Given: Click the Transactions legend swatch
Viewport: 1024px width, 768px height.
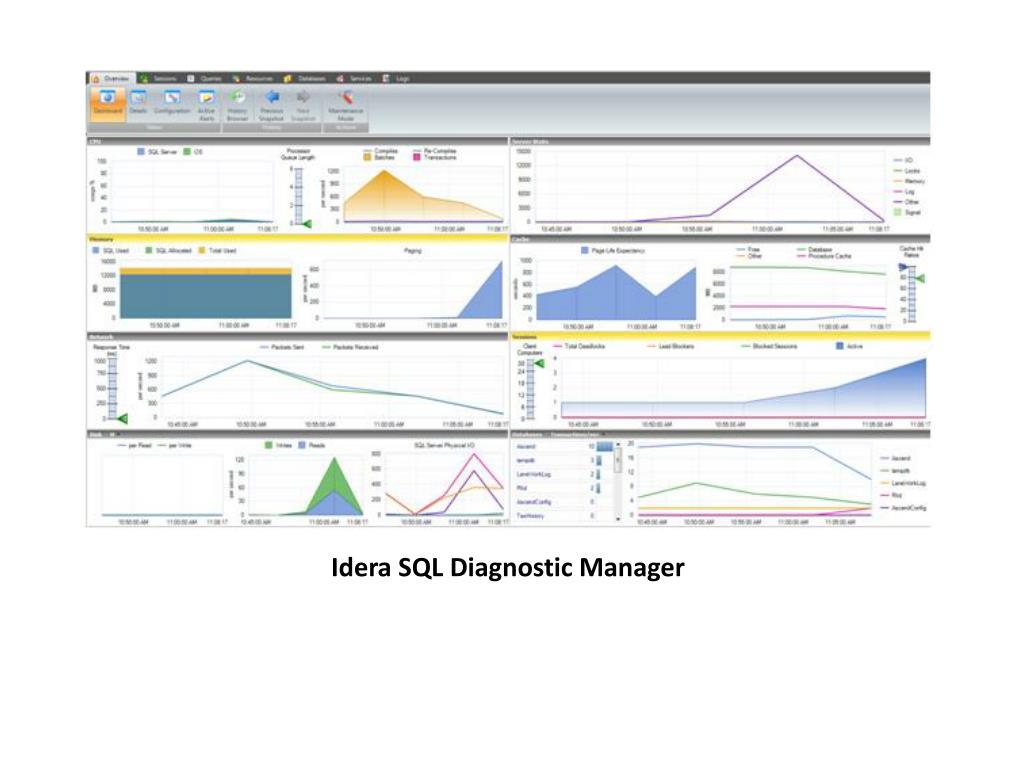Looking at the screenshot, I should (417, 157).
